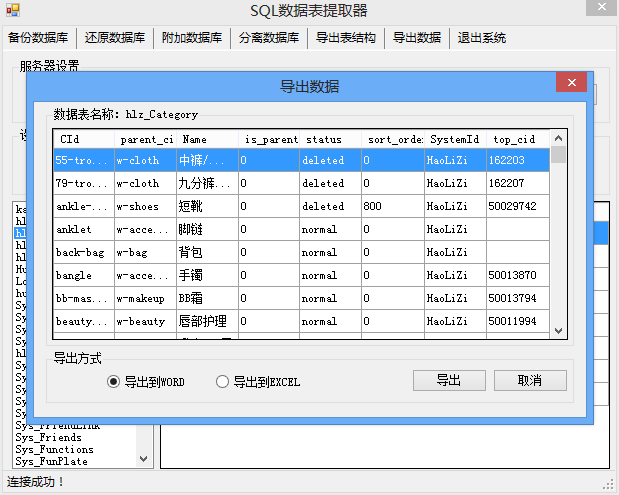Screen dimensions: 619x495
Task: Select cell 79-tro... in CId column
Action: click(84, 183)
